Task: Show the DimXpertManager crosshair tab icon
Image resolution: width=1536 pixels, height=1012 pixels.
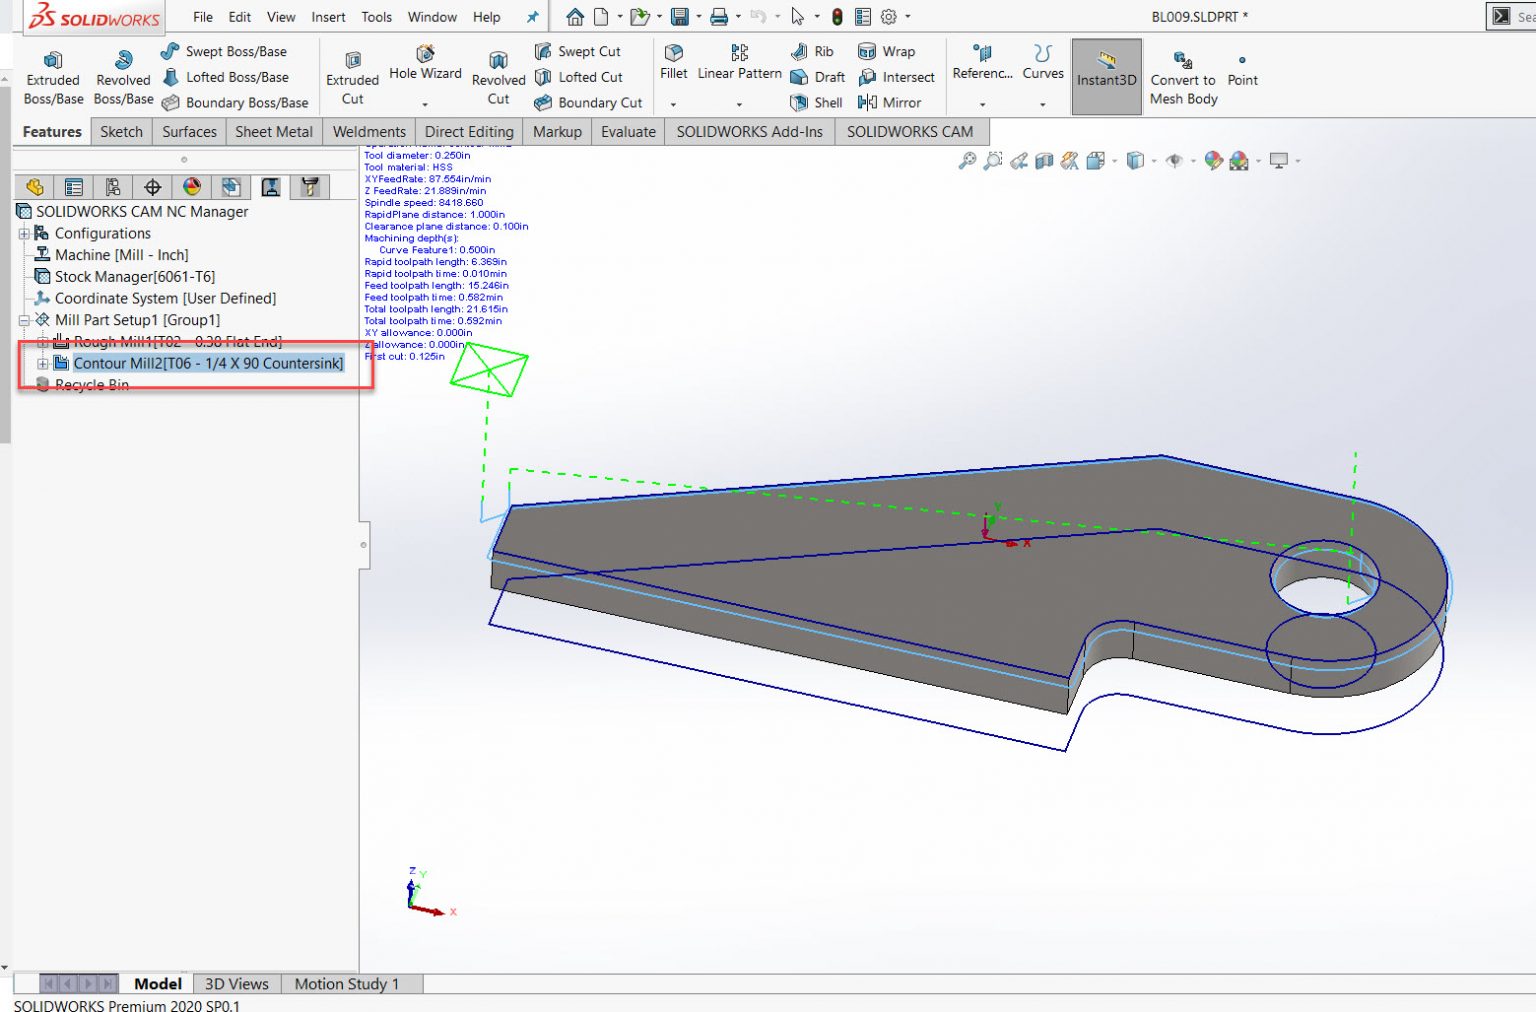Action: click(152, 187)
